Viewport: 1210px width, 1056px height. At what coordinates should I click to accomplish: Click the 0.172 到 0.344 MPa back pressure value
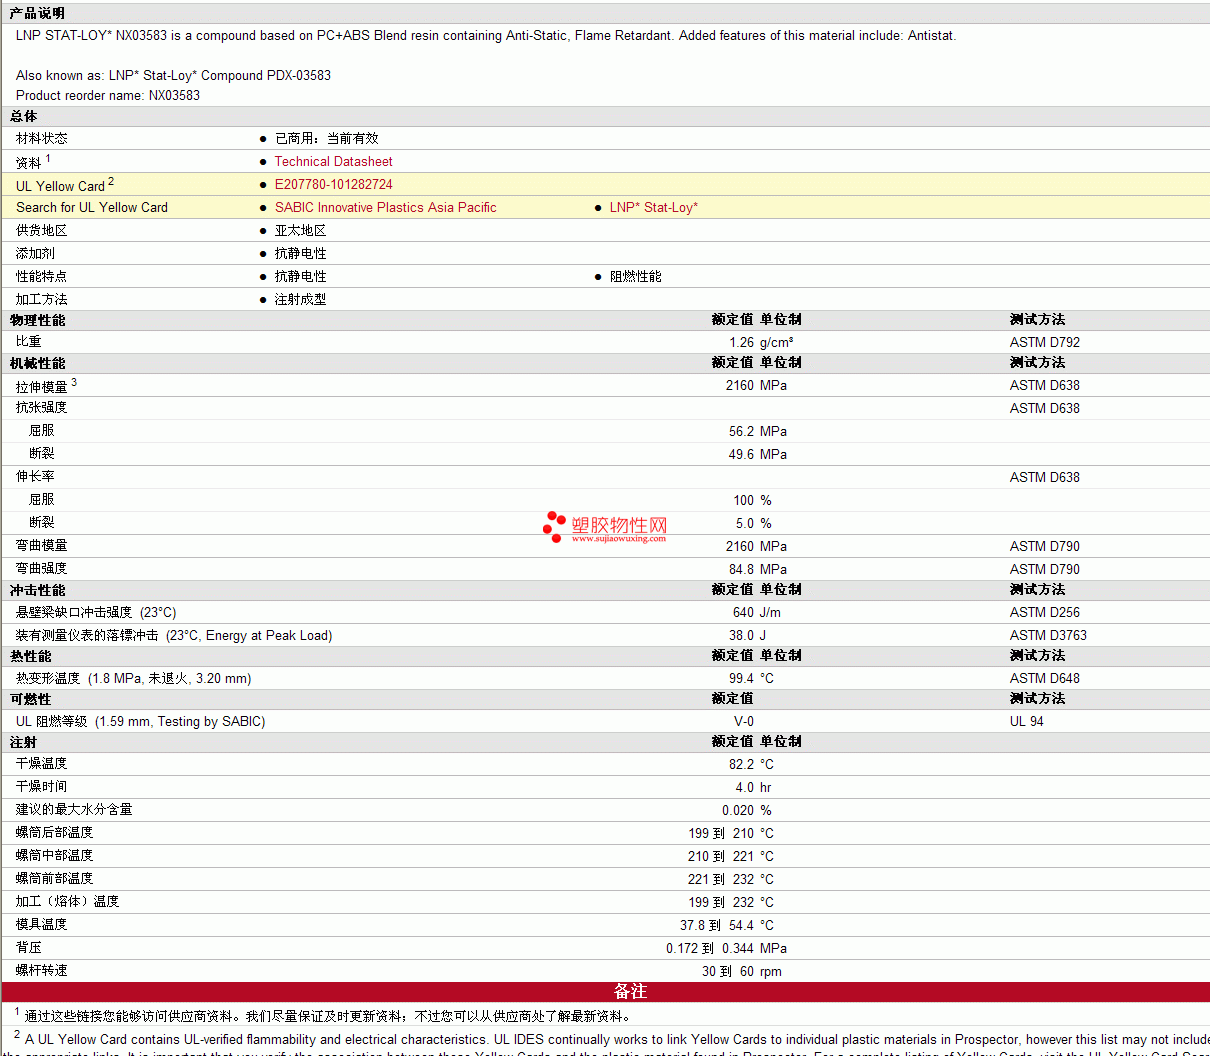click(726, 948)
